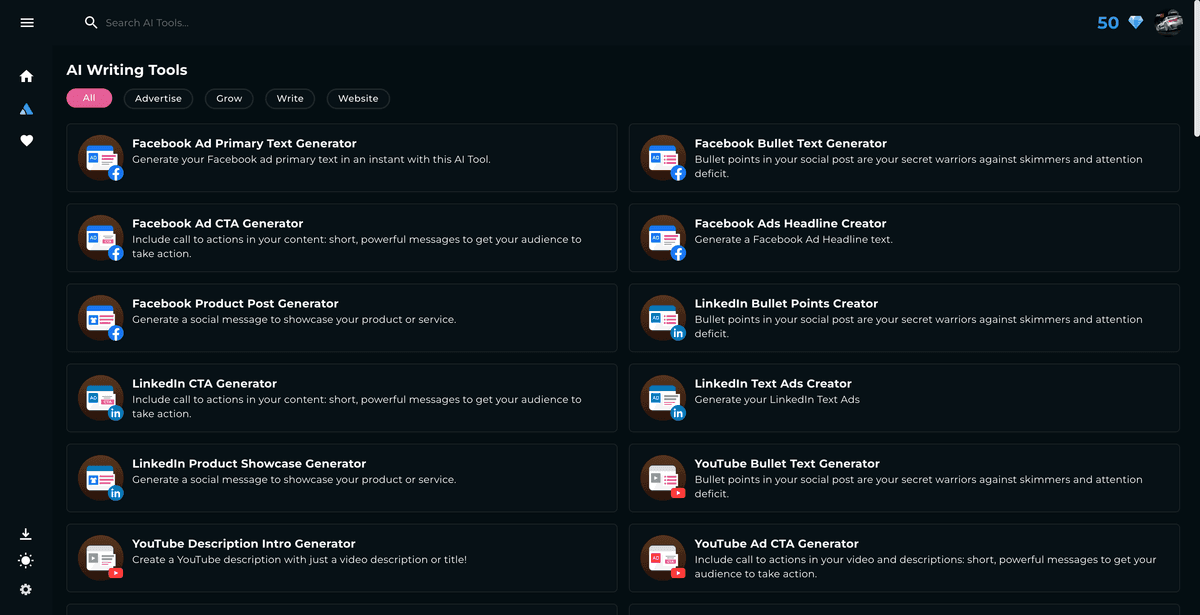Click the blue triangle logo icon in sidebar
Image resolution: width=1200 pixels, height=615 pixels.
tap(26, 109)
